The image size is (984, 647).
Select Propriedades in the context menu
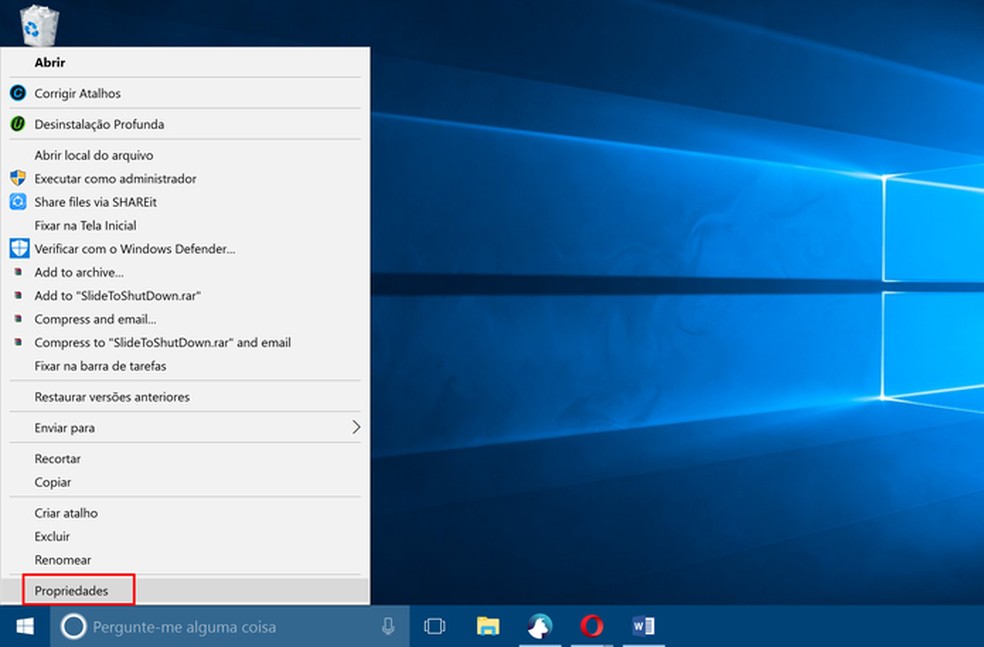71,591
